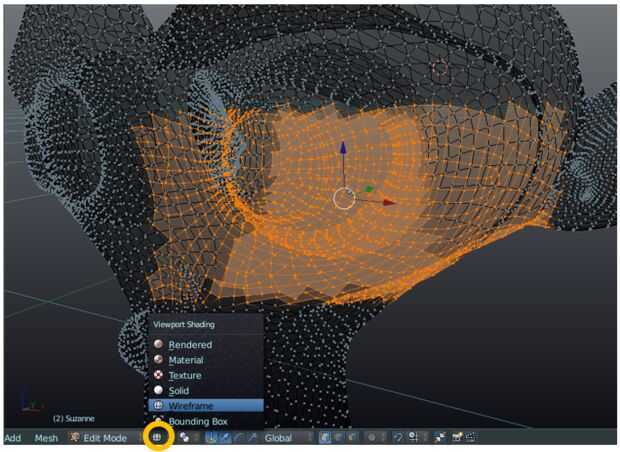Open the Mesh menu in header
The width and height of the screenshot is (620, 452).
(x=46, y=438)
